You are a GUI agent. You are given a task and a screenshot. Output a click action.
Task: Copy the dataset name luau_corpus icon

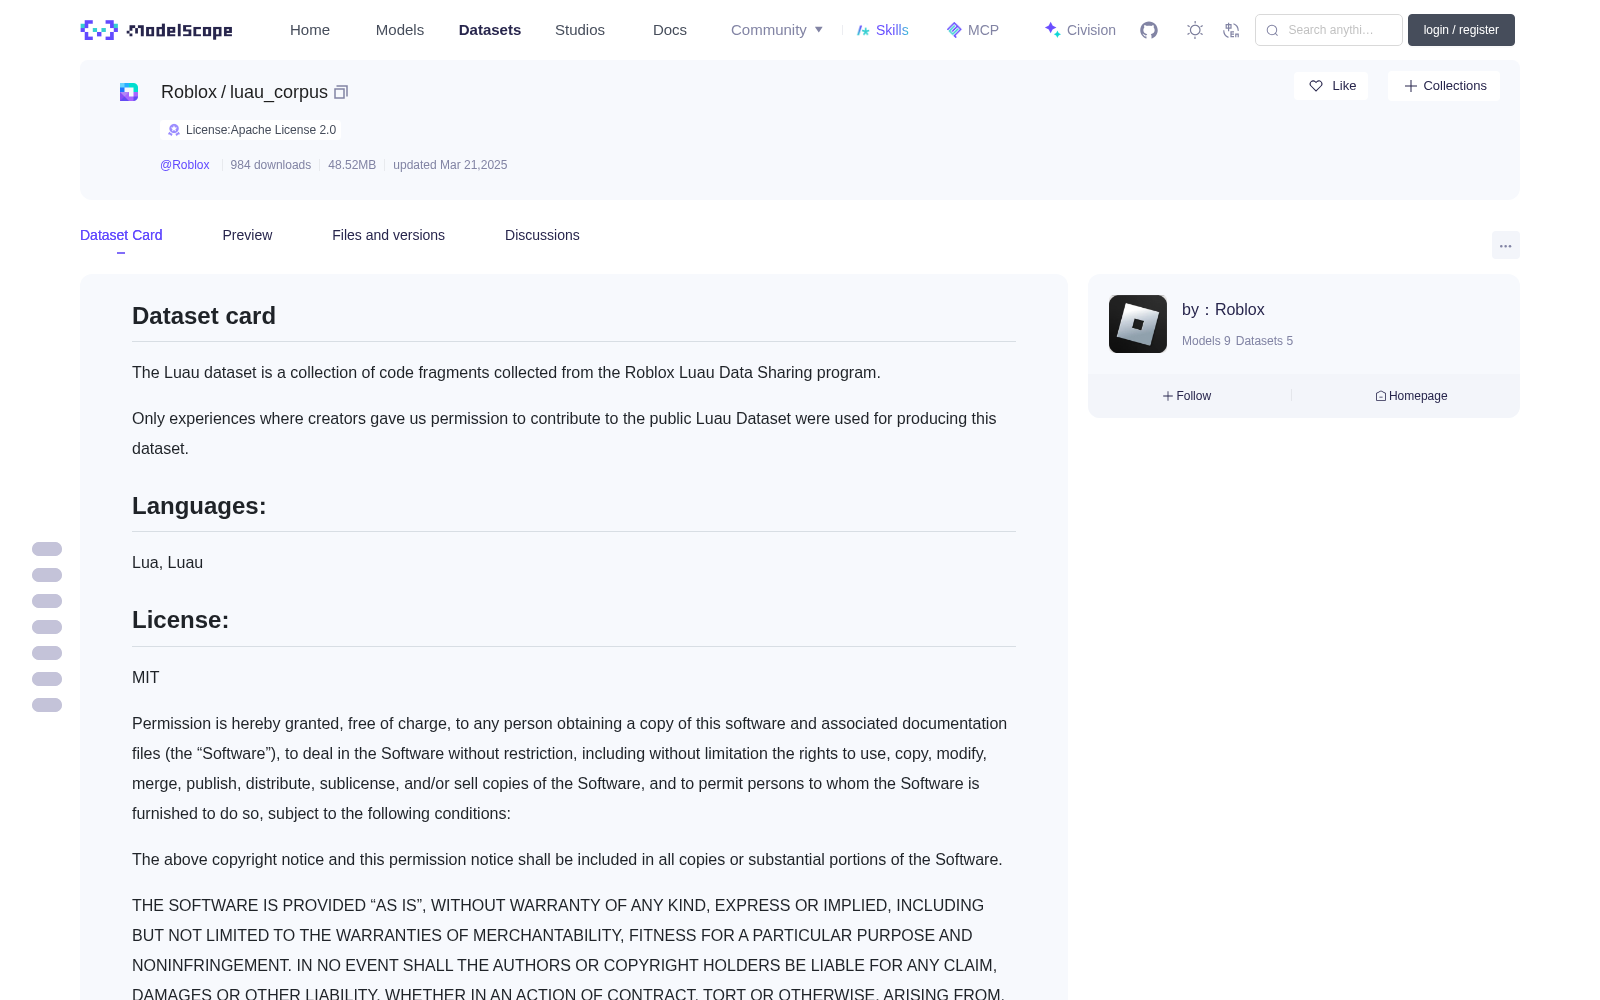pos(341,92)
